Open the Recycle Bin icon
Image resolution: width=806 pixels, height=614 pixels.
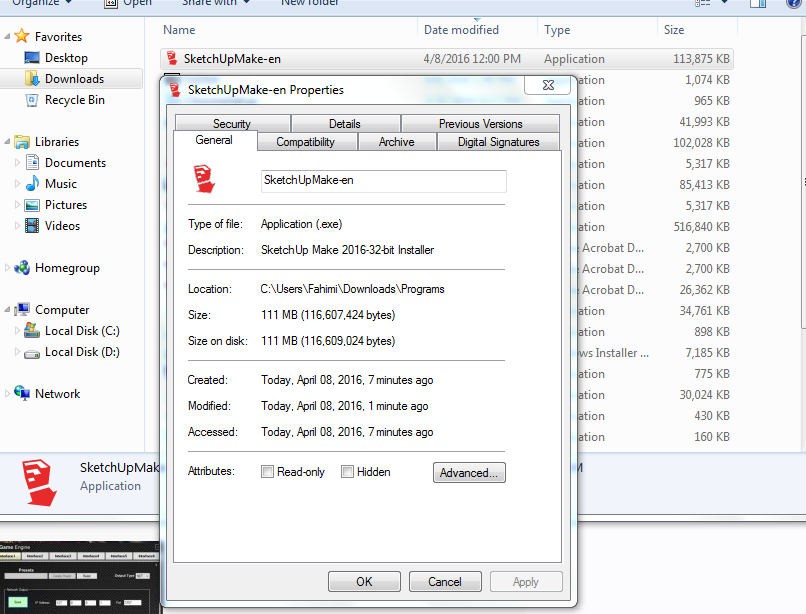pos(32,100)
